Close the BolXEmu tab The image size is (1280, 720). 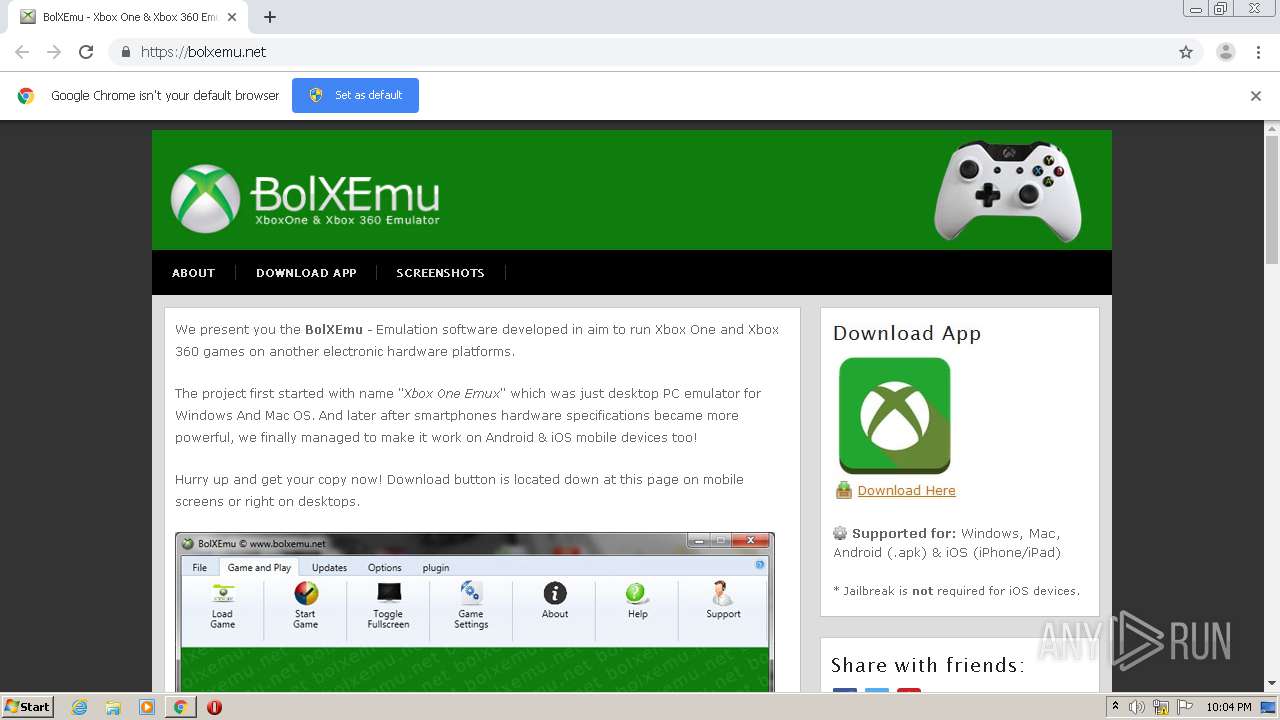(x=232, y=17)
